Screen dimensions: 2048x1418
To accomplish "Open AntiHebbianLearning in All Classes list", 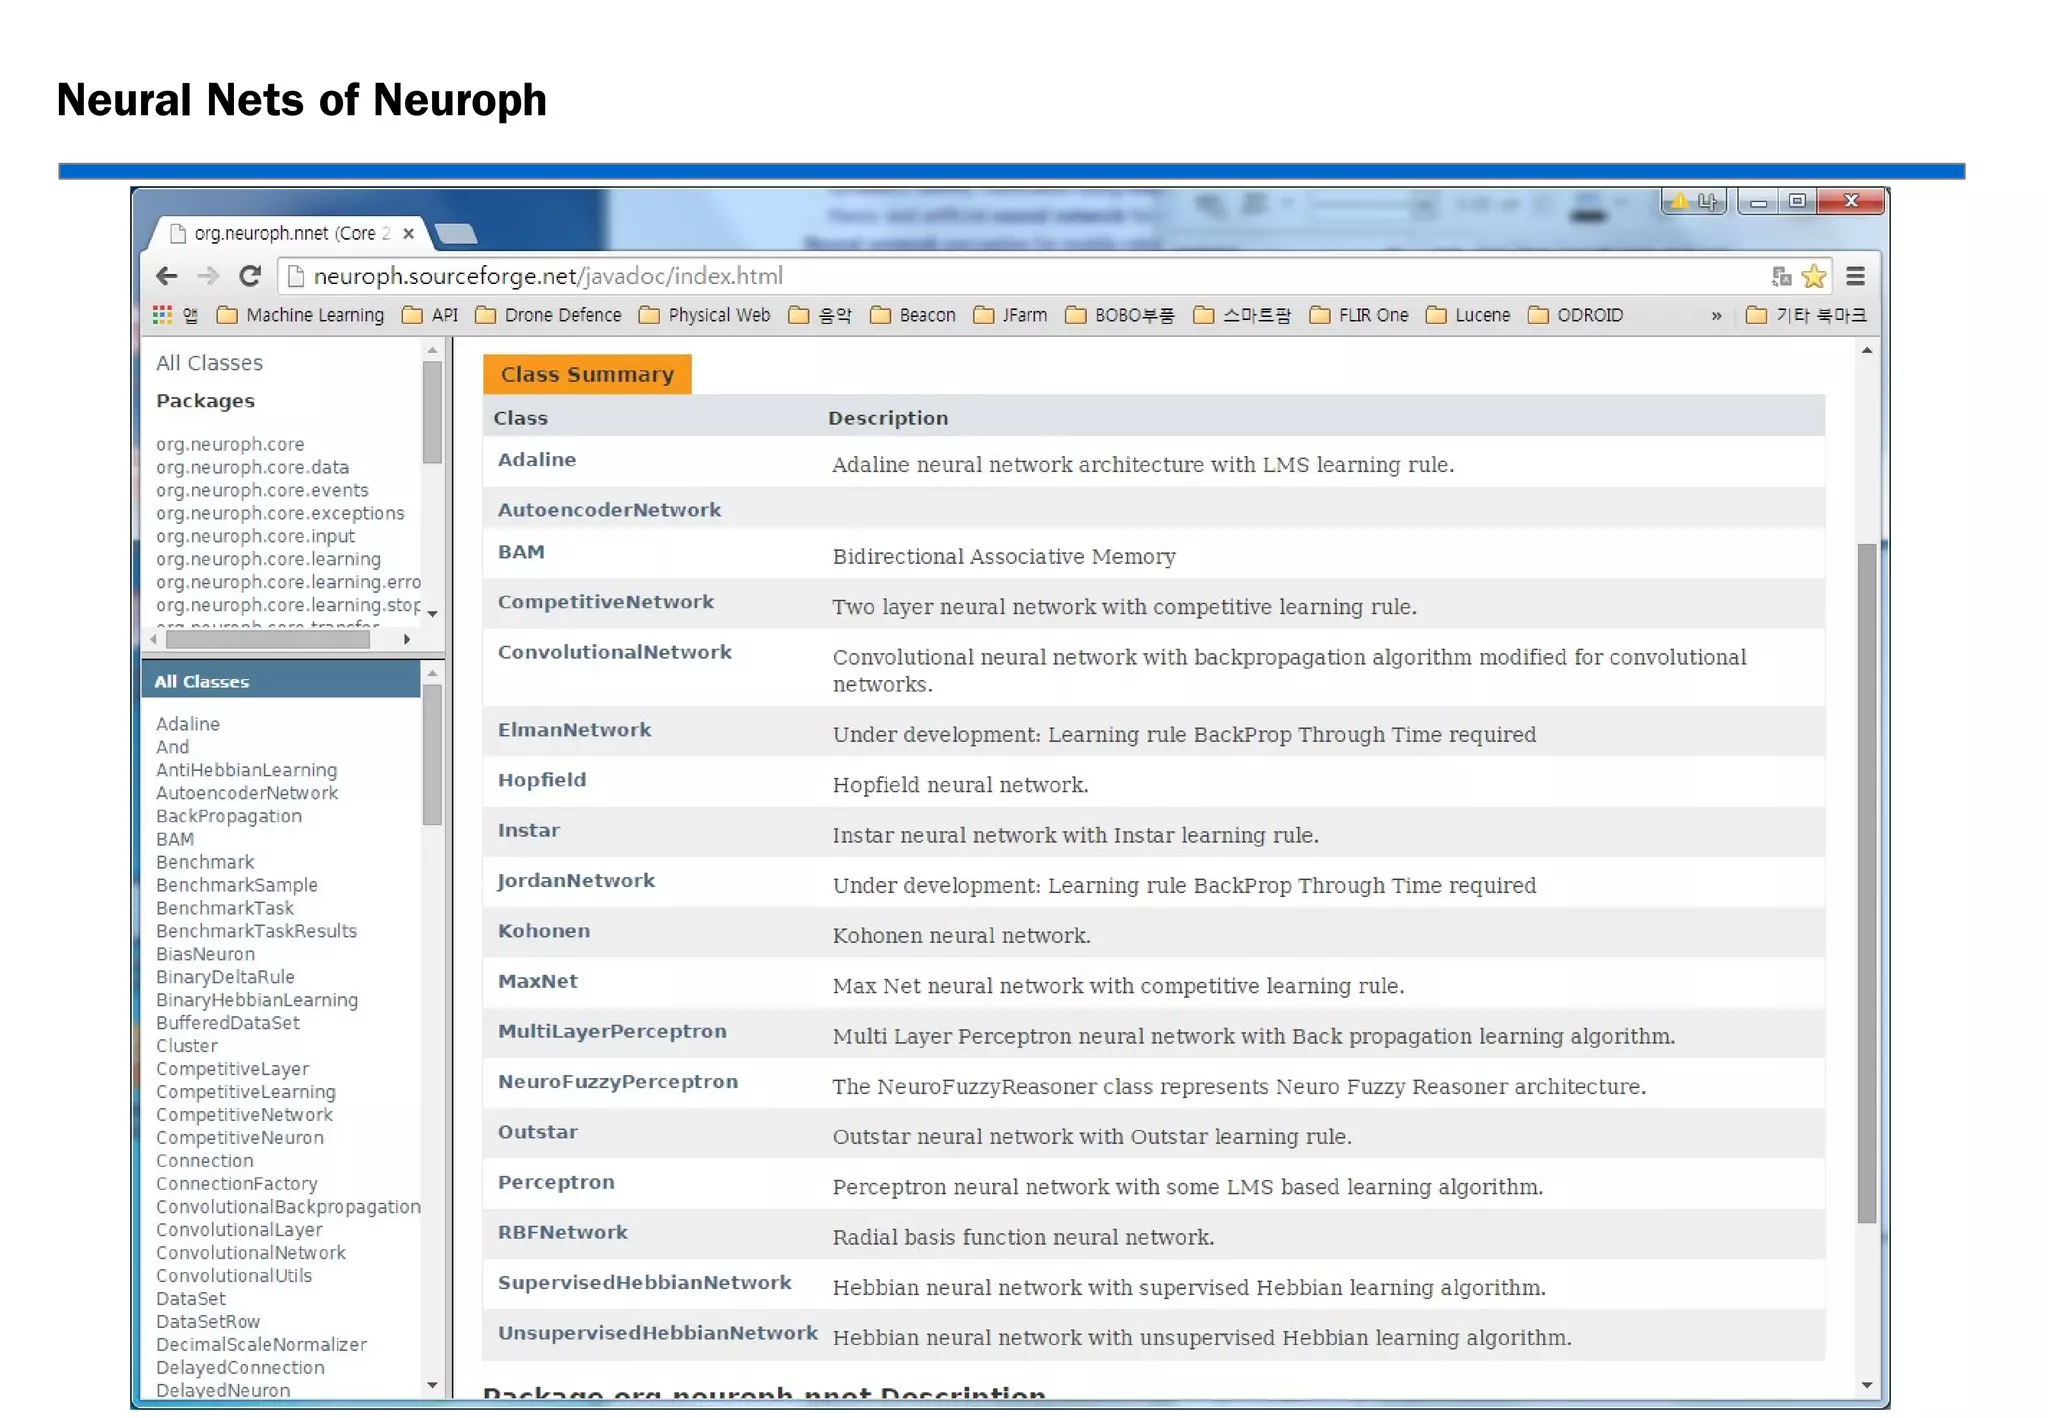I will click(246, 770).
